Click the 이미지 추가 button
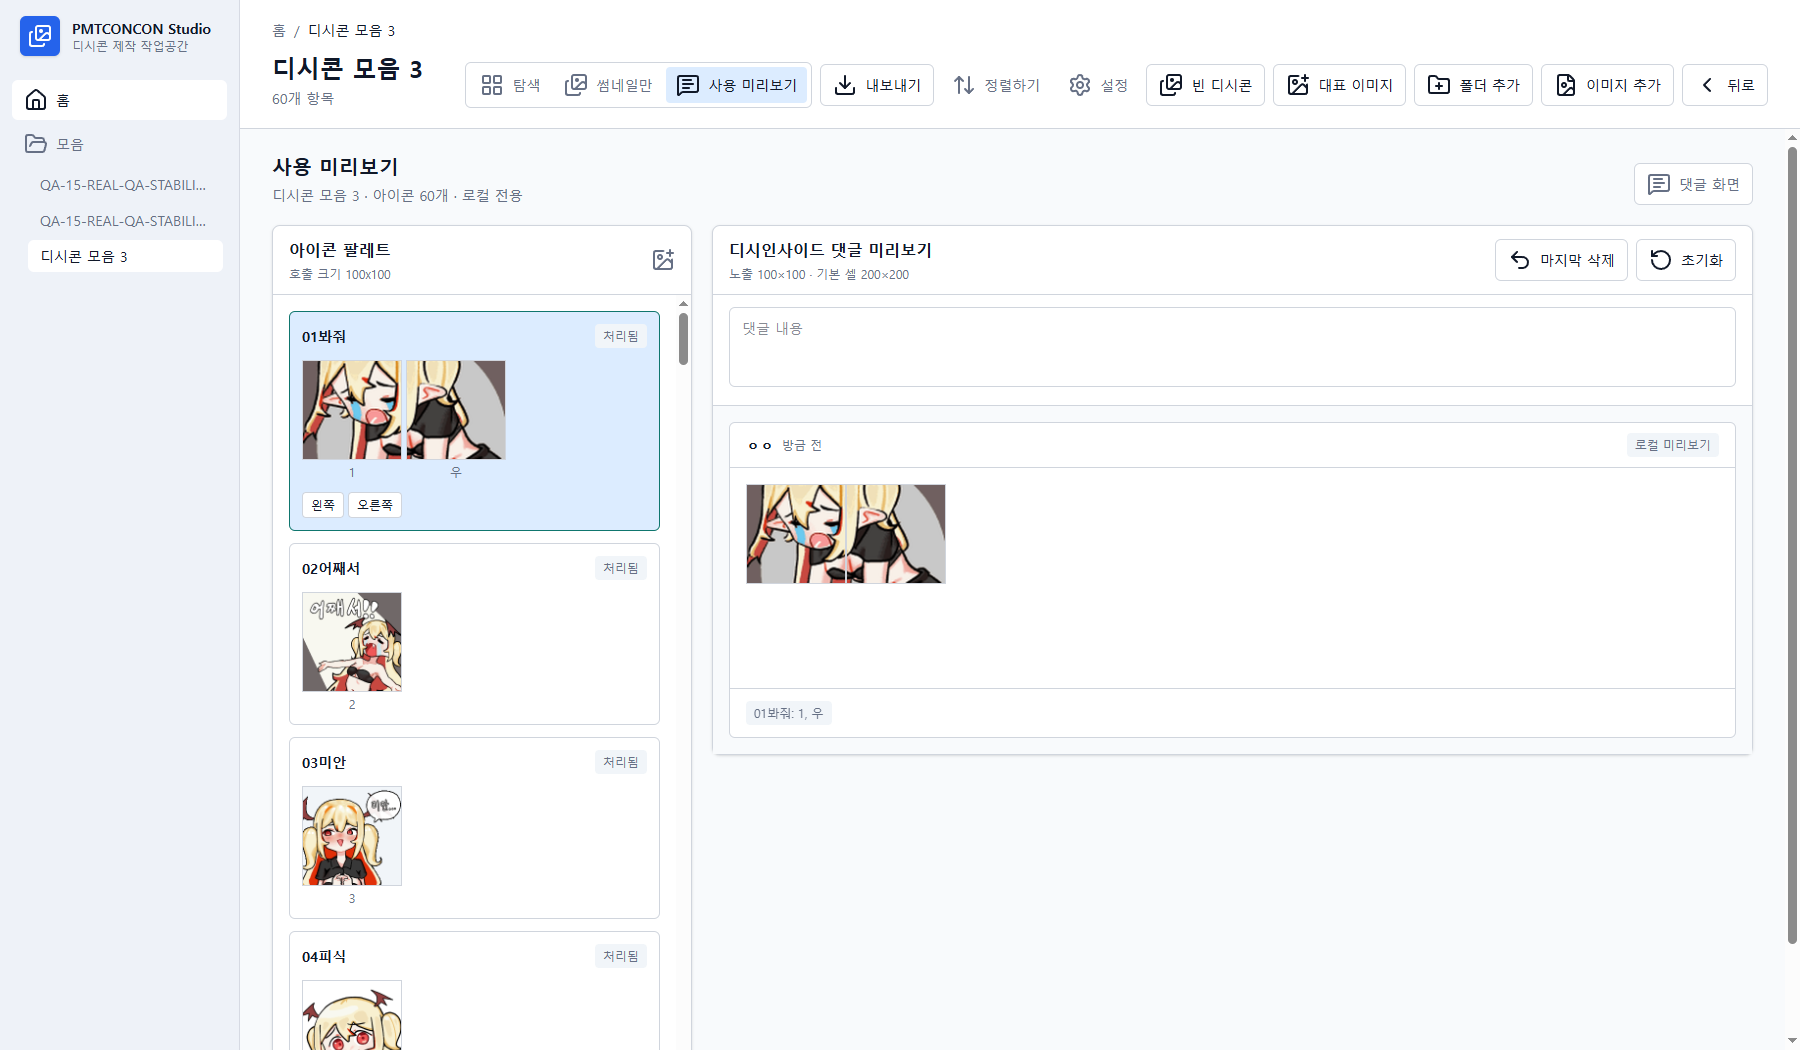Image resolution: width=1800 pixels, height=1050 pixels. (1607, 85)
